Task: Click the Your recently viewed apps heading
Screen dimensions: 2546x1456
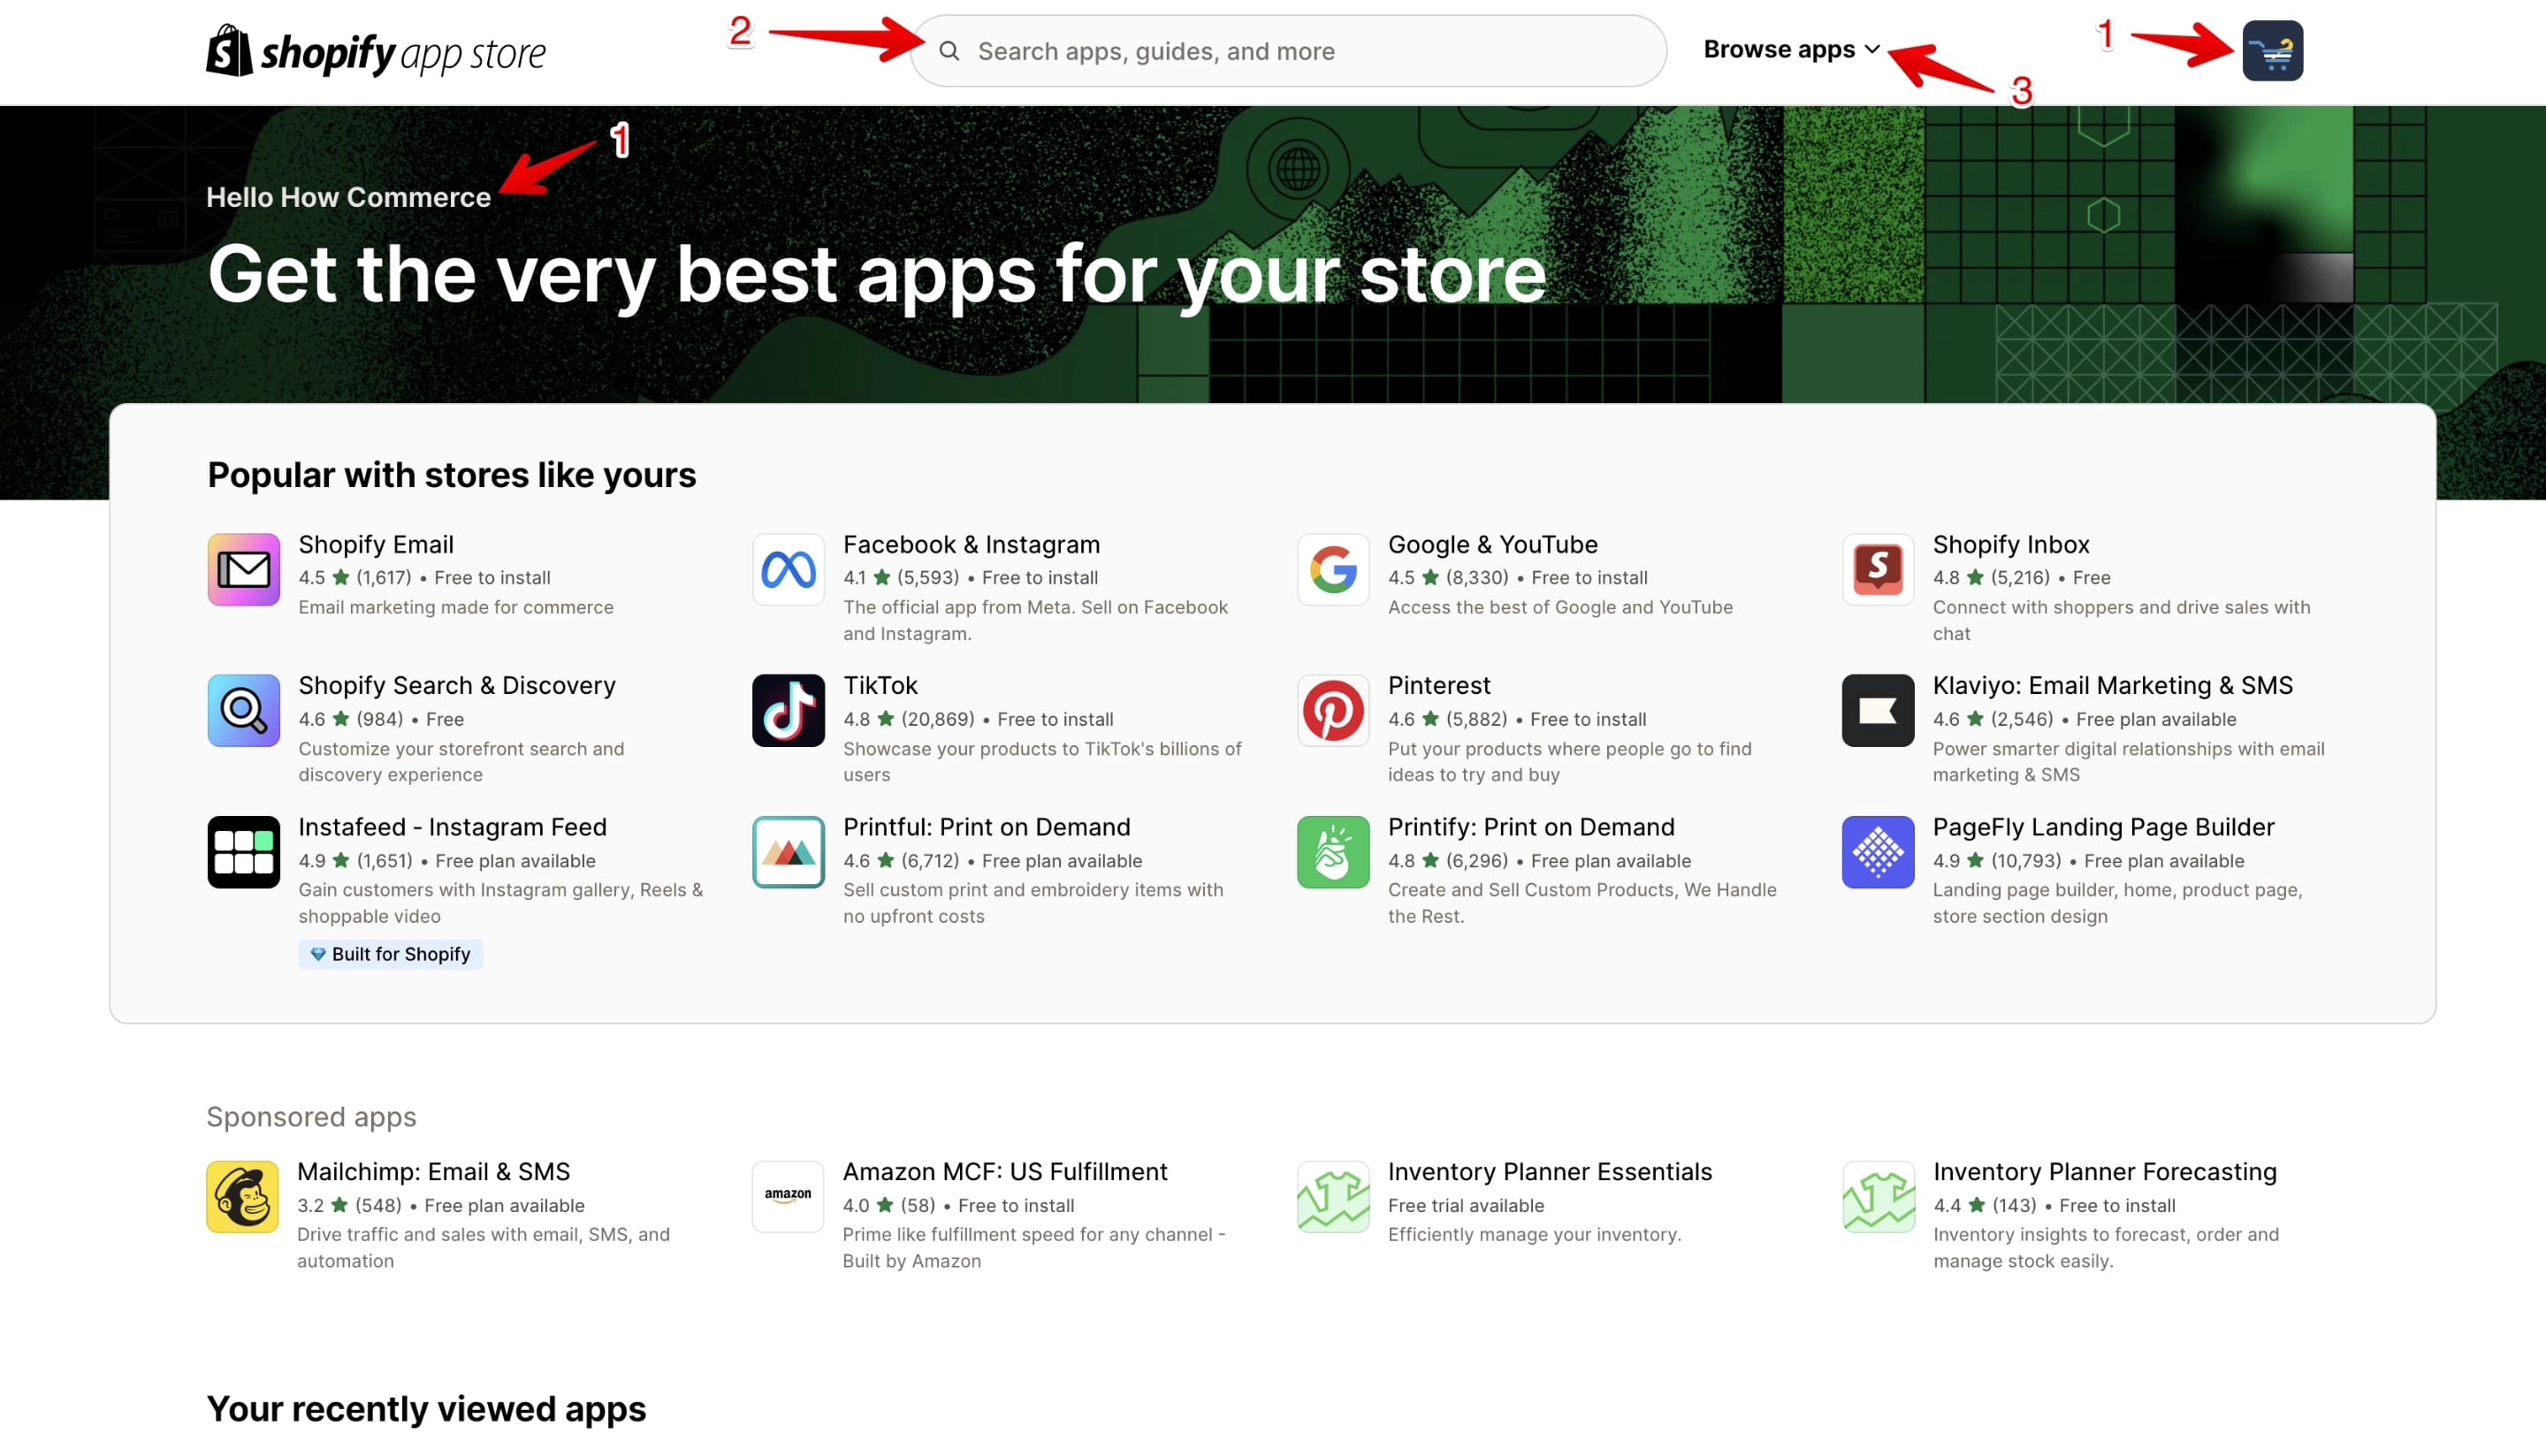Action: coord(426,1408)
